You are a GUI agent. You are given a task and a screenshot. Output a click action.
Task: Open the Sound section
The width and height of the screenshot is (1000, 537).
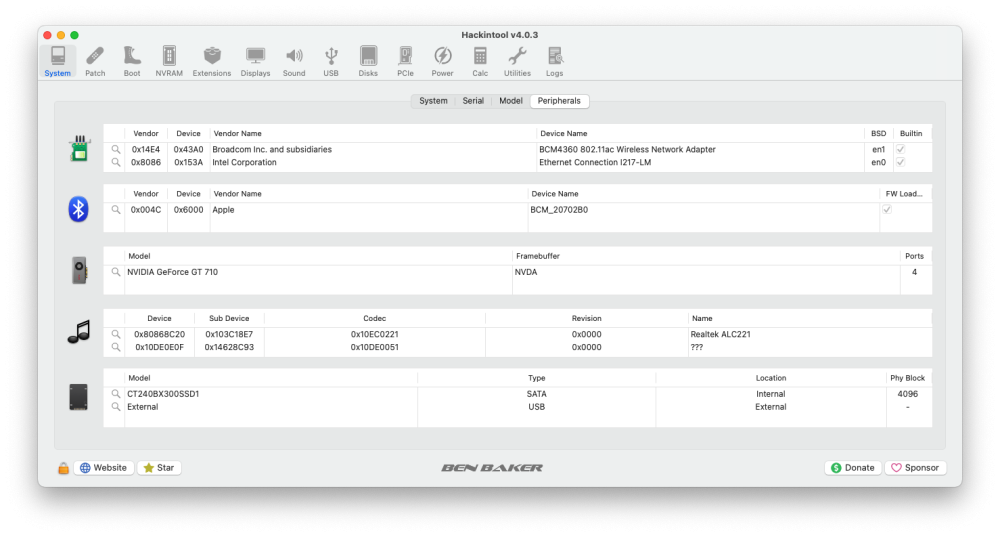pos(294,62)
